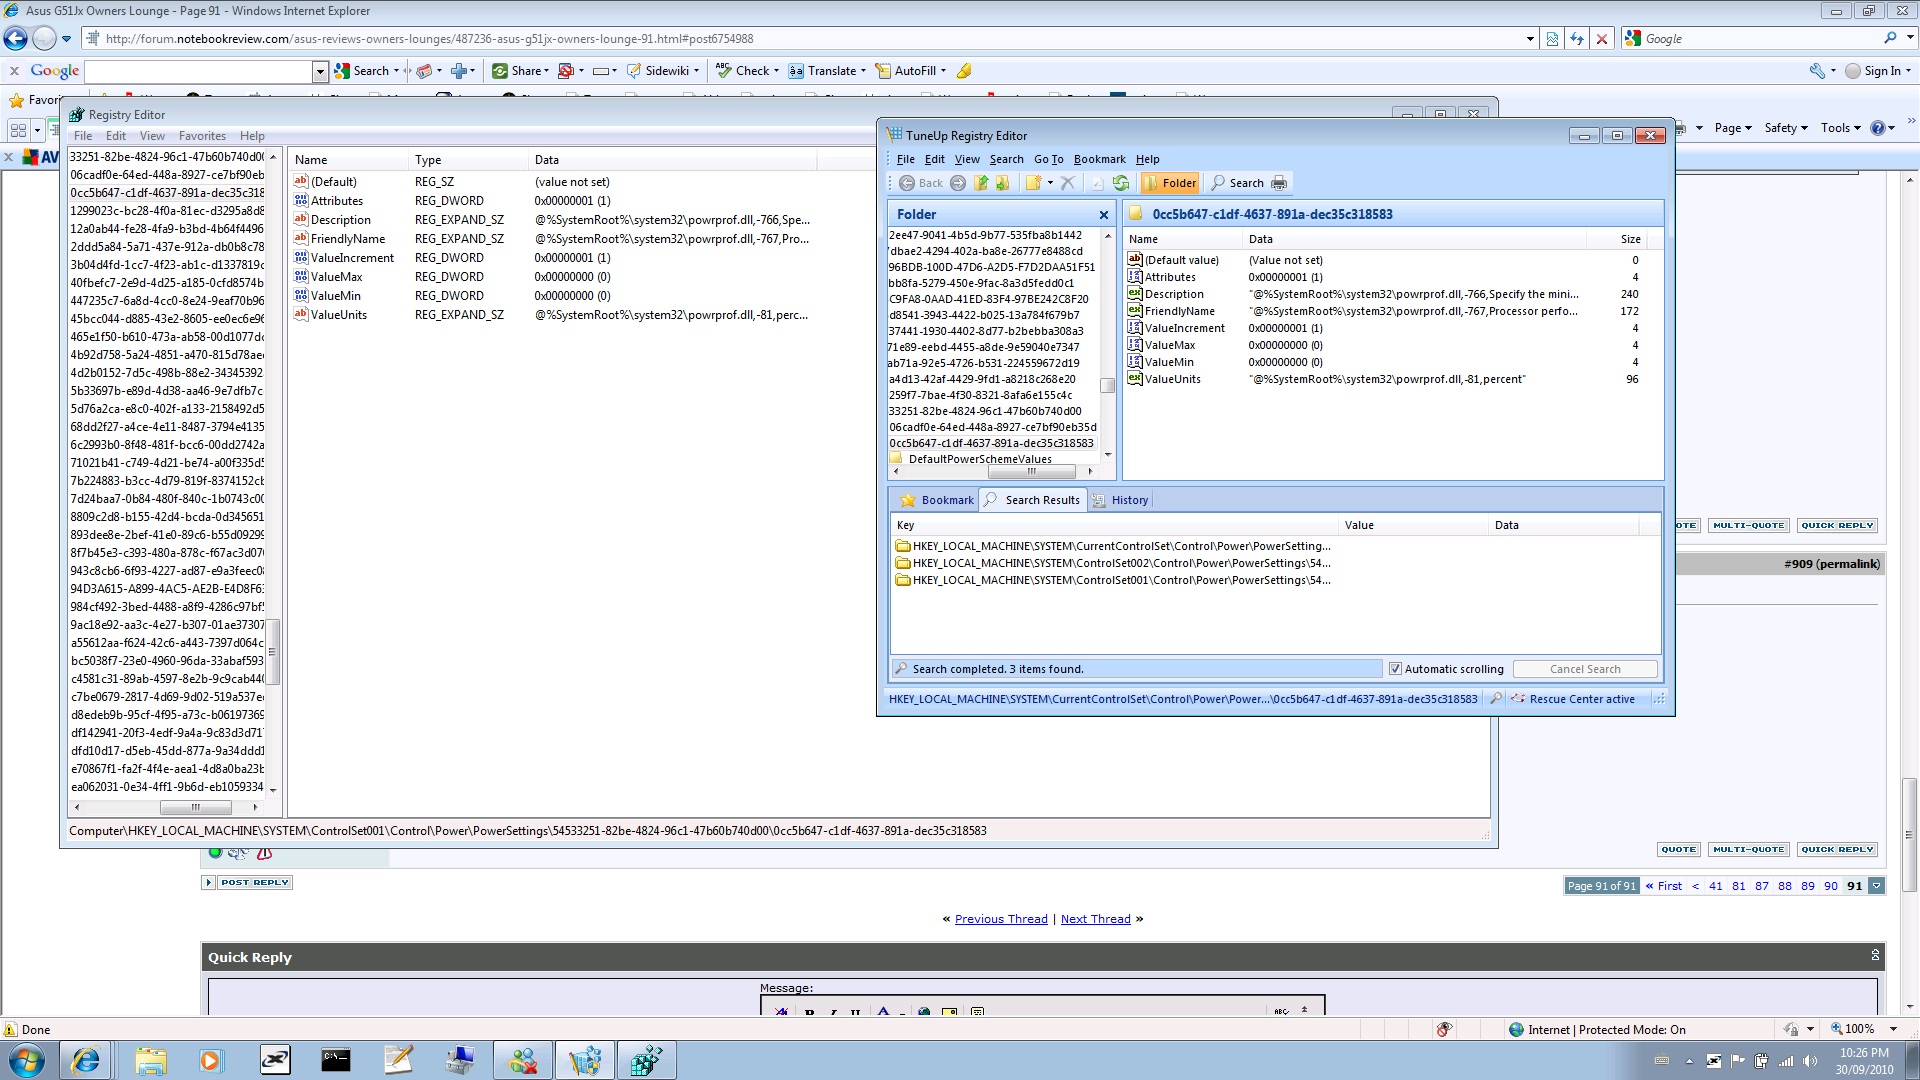This screenshot has height=1080, width=1920.
Task: Open the Sign In dropdown in Google toolbar
Action: pyautogui.click(x=1908, y=71)
